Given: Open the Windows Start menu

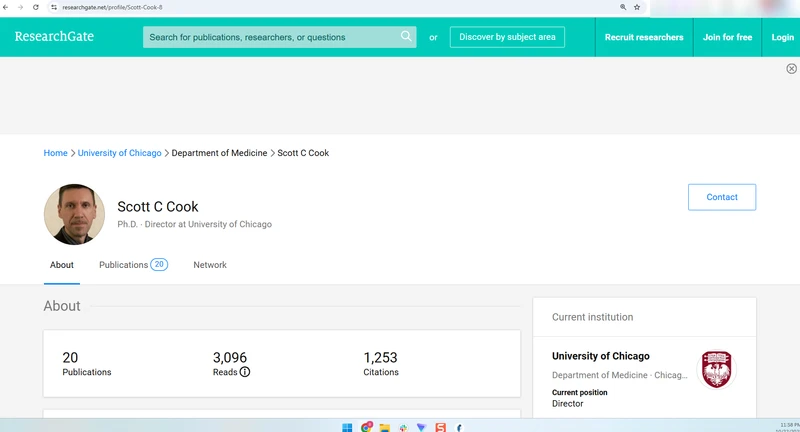Looking at the screenshot, I should (x=347, y=427).
